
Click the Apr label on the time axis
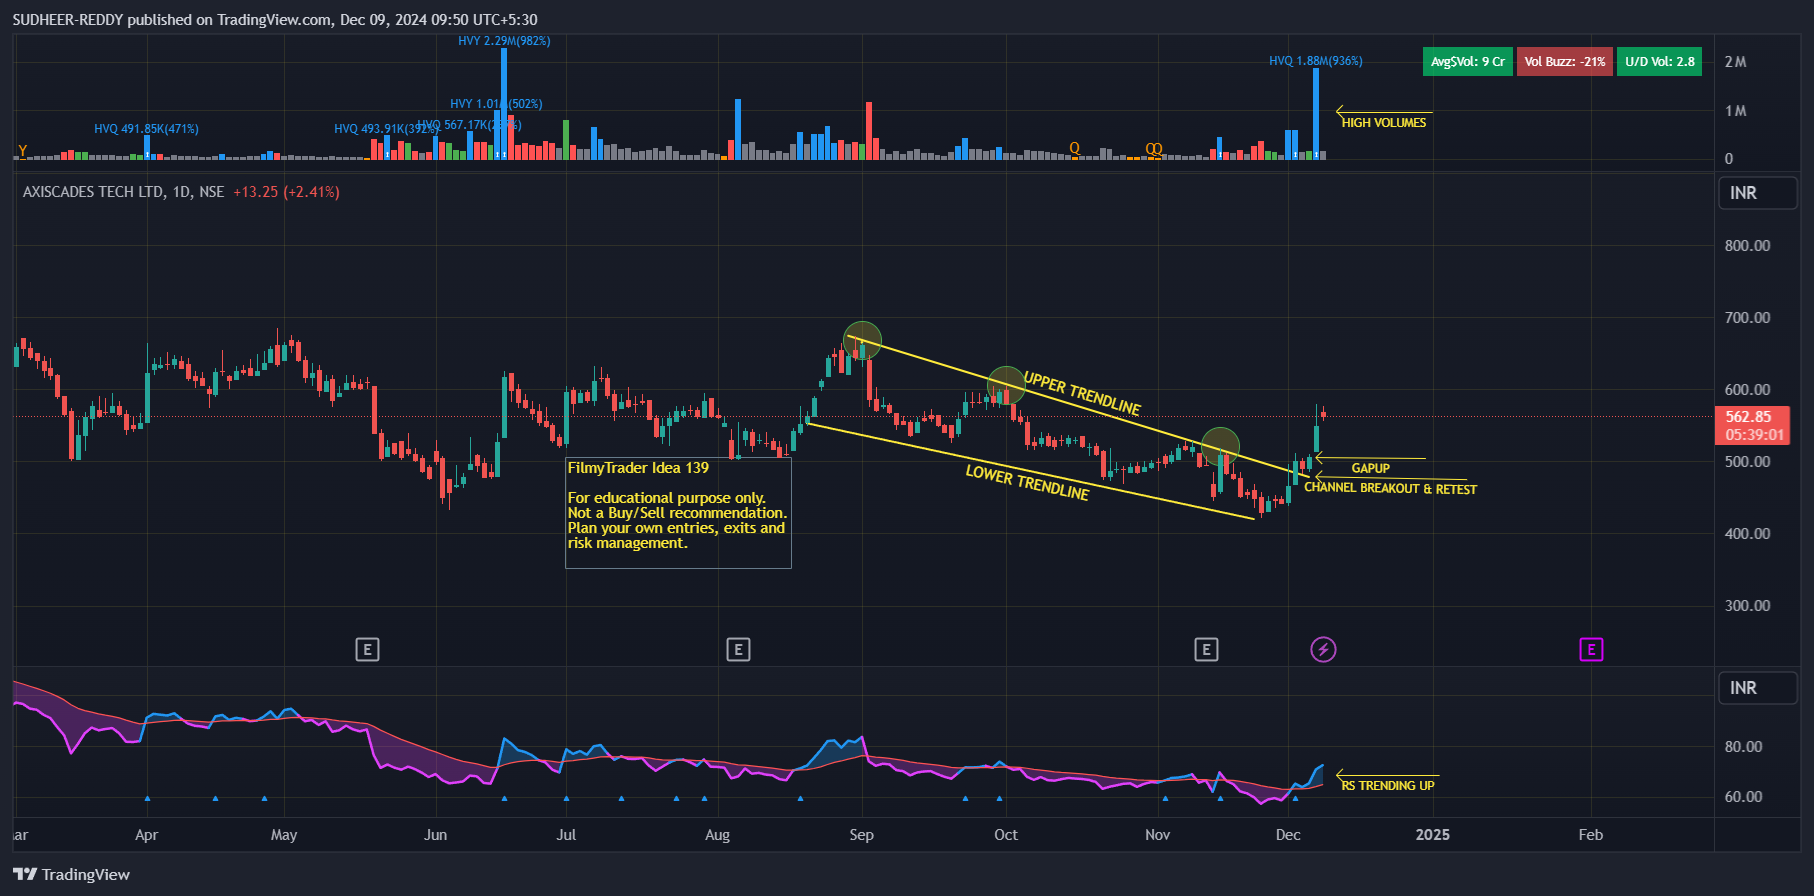click(146, 835)
